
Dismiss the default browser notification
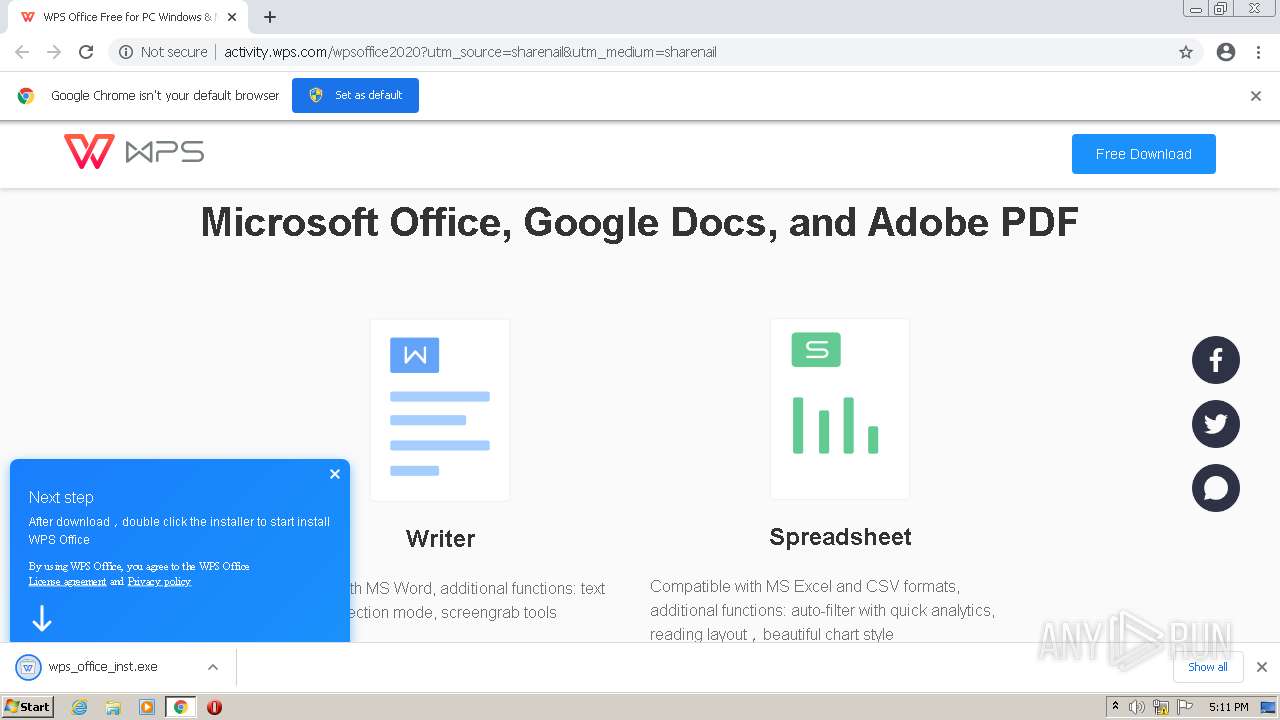click(x=1256, y=96)
